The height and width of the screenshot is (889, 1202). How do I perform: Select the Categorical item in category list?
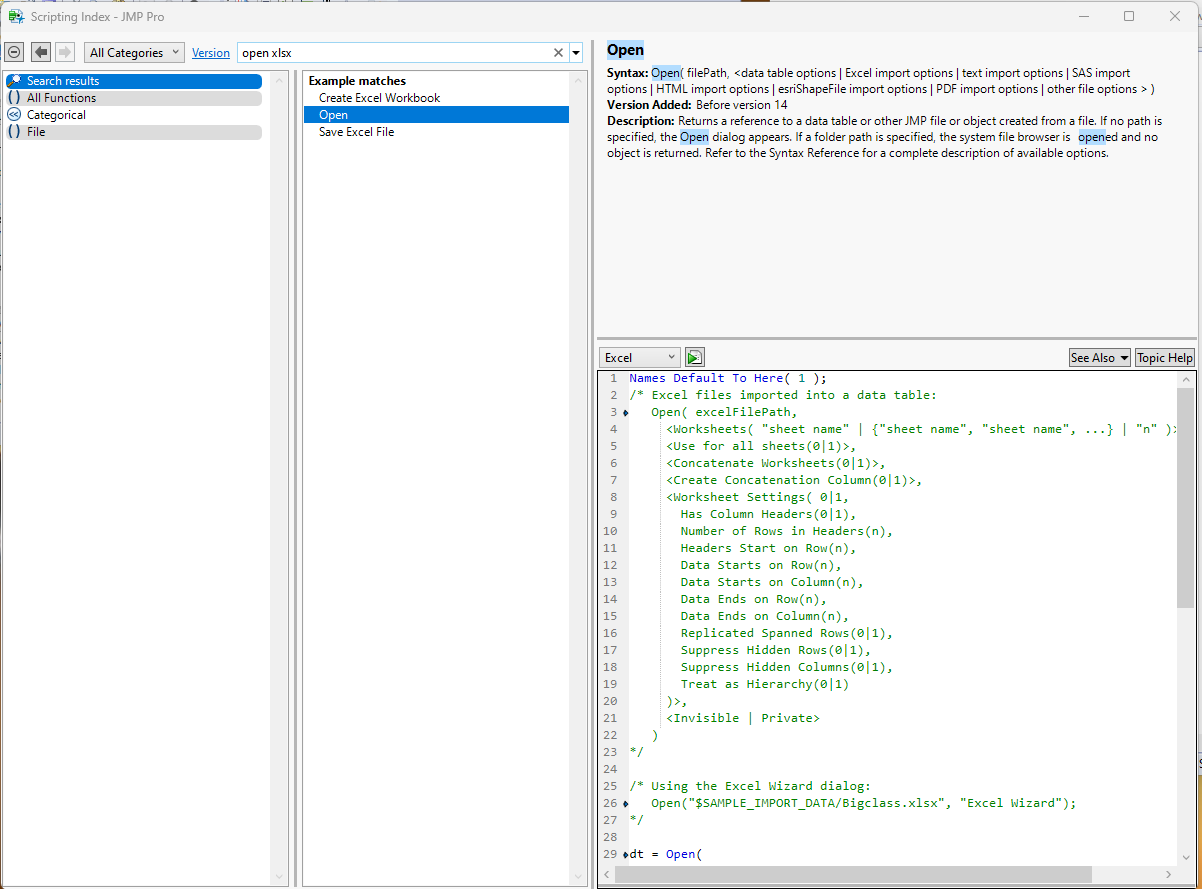pyautogui.click(x=56, y=115)
